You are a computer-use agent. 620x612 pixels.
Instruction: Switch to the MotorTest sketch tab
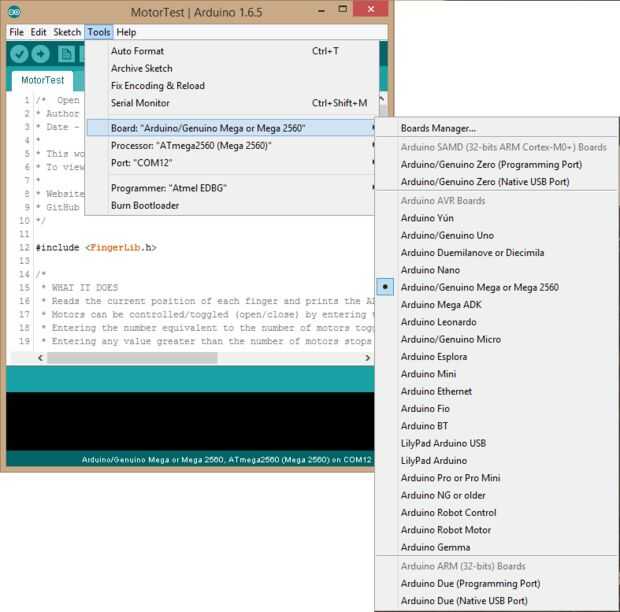(x=42, y=80)
